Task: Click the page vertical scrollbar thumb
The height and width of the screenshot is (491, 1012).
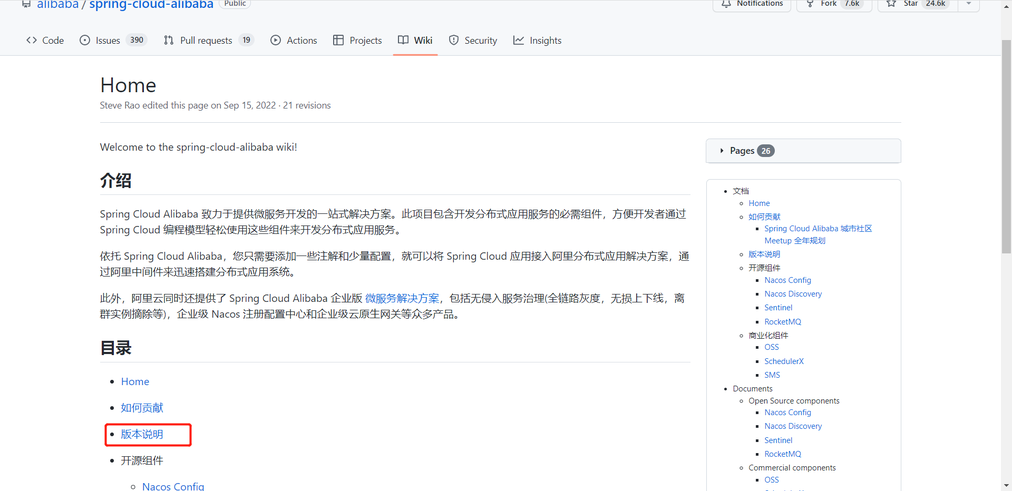Action: [x=1006, y=145]
